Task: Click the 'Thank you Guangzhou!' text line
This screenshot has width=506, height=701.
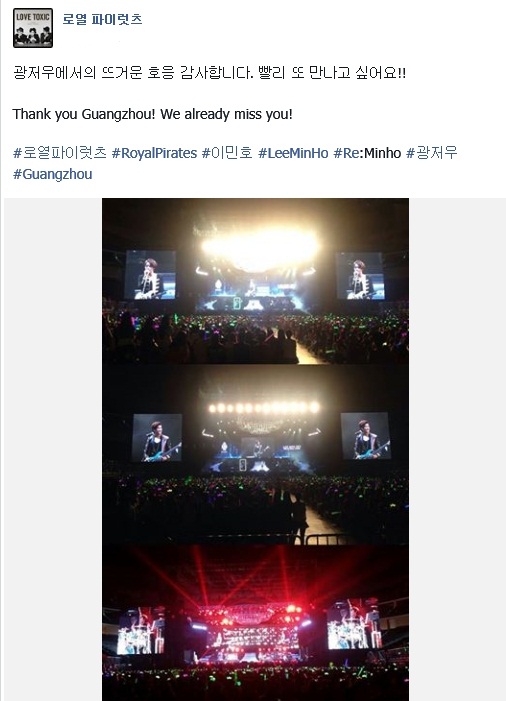Action: click(x=152, y=114)
